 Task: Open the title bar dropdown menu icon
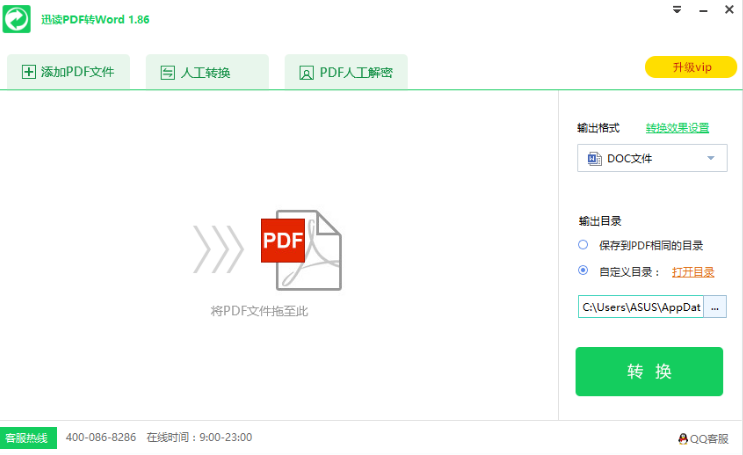tap(677, 9)
